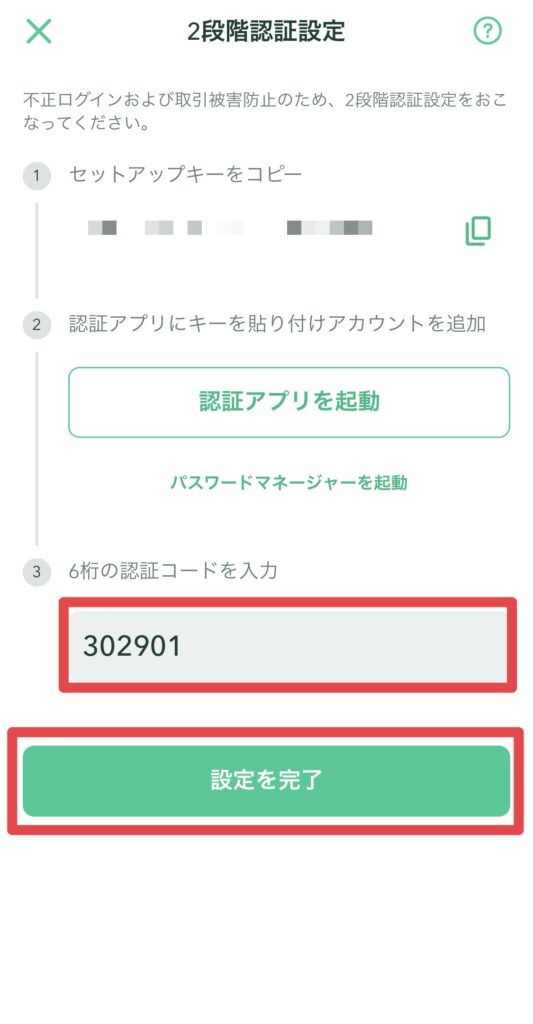The width and height of the screenshot is (533, 1024).
Task: Select the step 1 number circle
Action: [x=37, y=175]
